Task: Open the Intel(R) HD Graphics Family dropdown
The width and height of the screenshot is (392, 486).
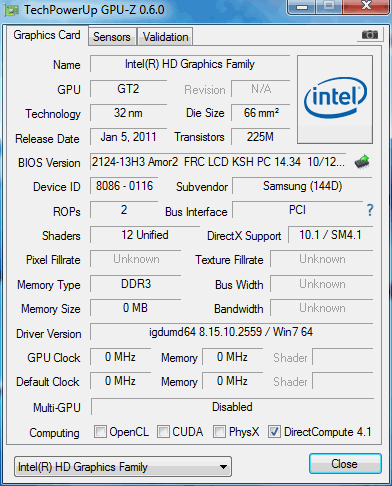Action: coord(123,467)
